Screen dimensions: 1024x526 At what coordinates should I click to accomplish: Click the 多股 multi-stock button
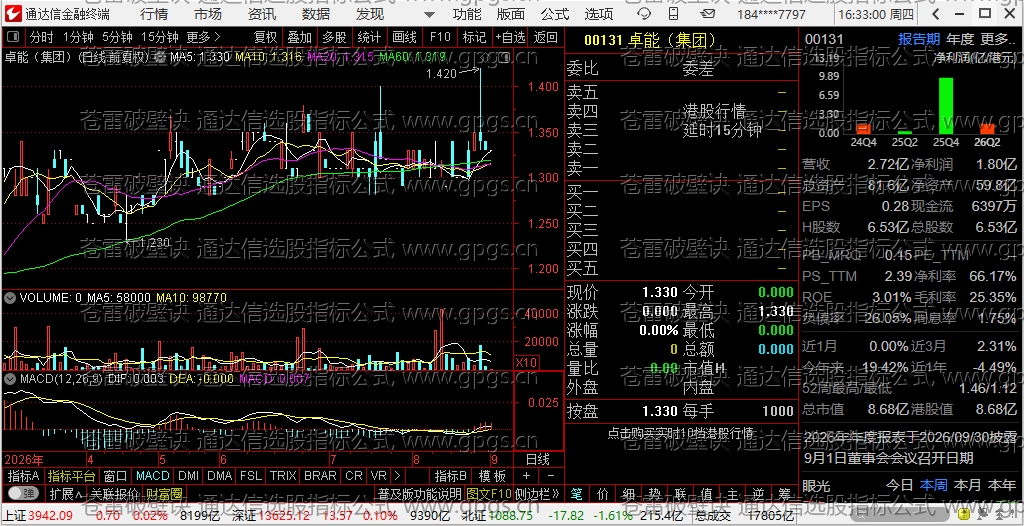pos(334,37)
